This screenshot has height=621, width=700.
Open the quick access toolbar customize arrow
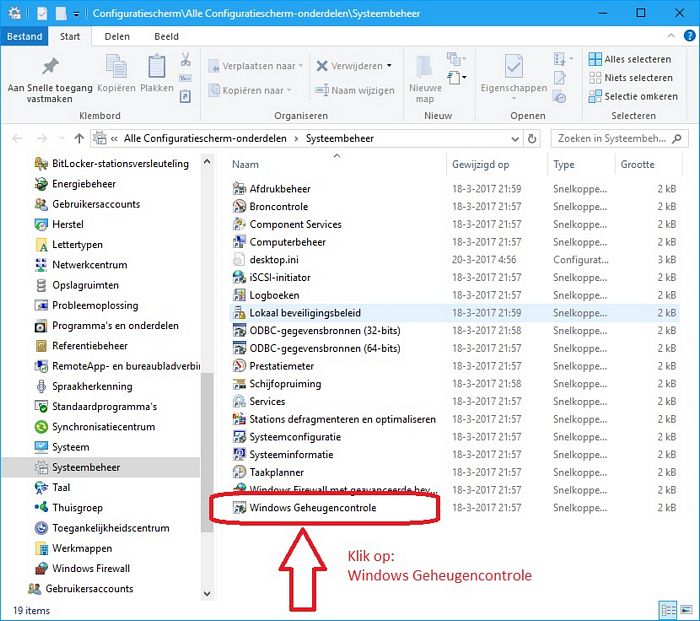click(x=76, y=14)
